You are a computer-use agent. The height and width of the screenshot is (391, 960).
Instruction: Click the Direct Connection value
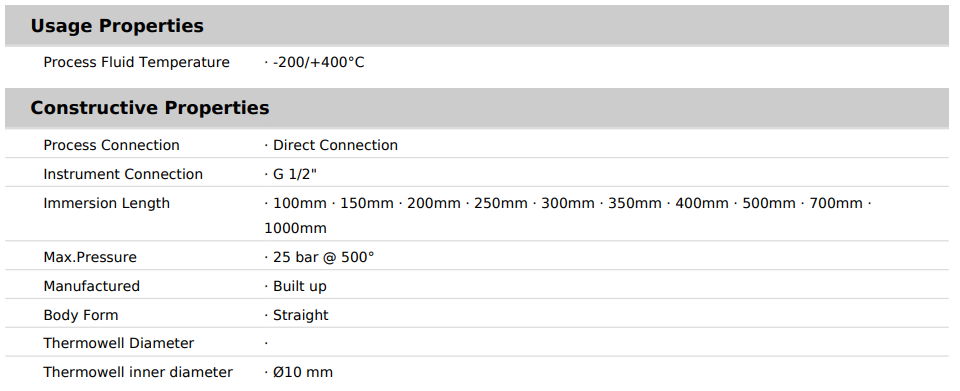coord(336,146)
